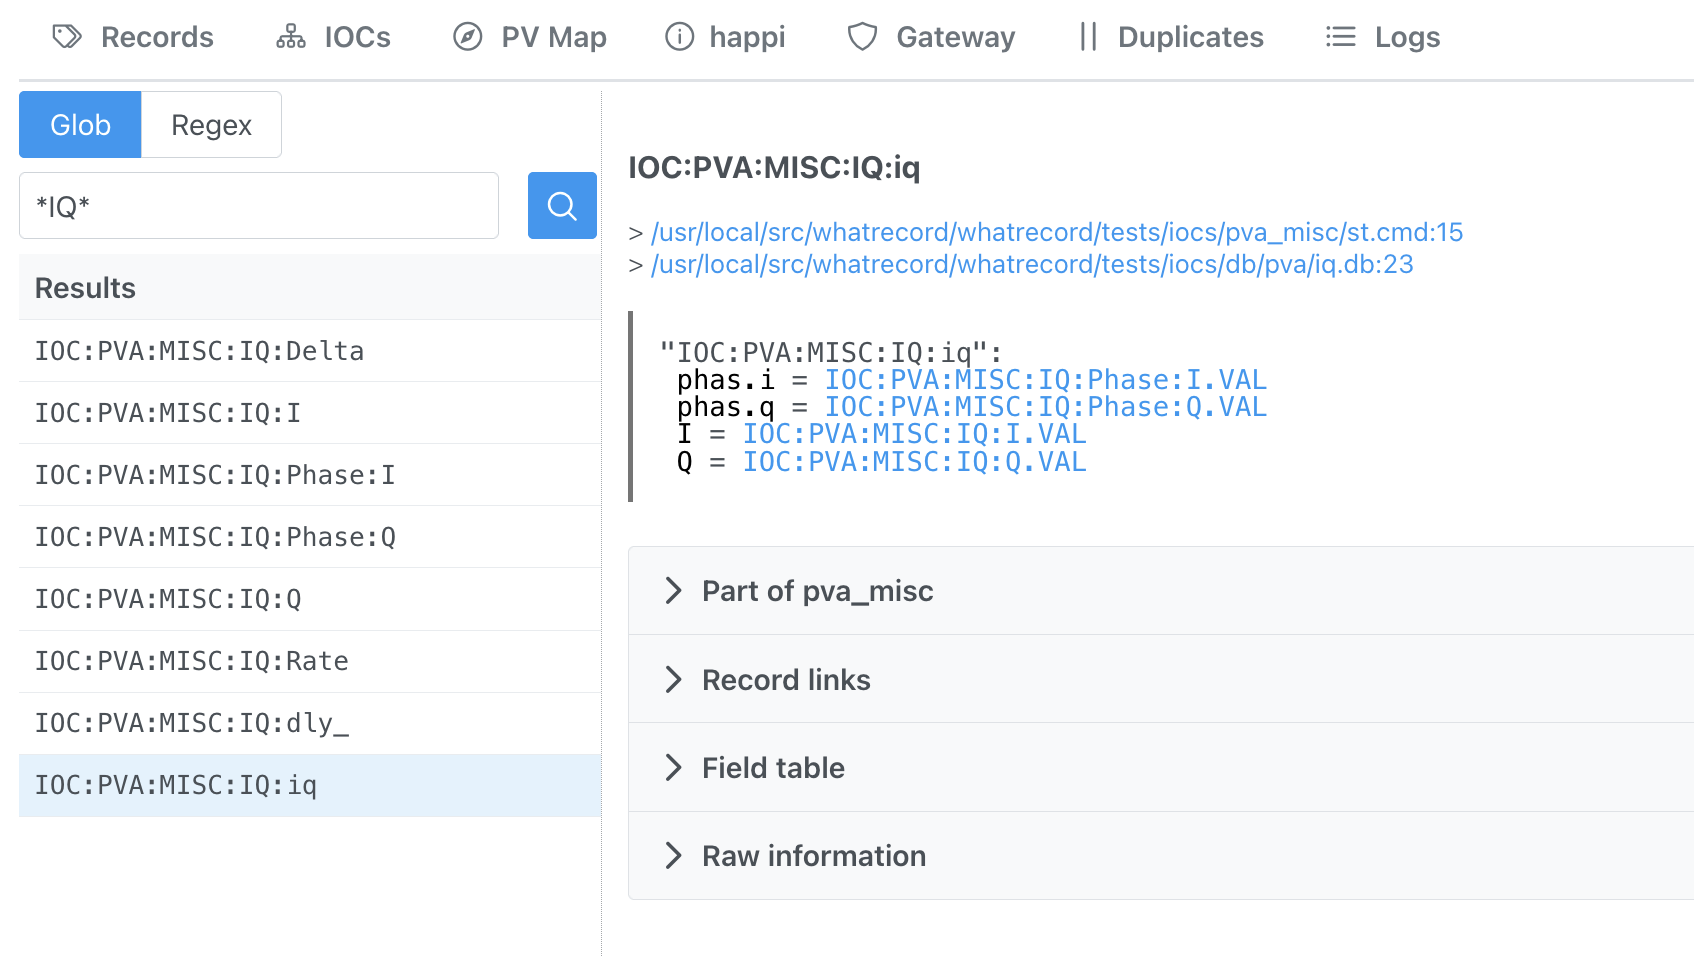Follow the IOC:PVA:MISC:IQ:Phase:I.VAL link

click(x=1045, y=380)
